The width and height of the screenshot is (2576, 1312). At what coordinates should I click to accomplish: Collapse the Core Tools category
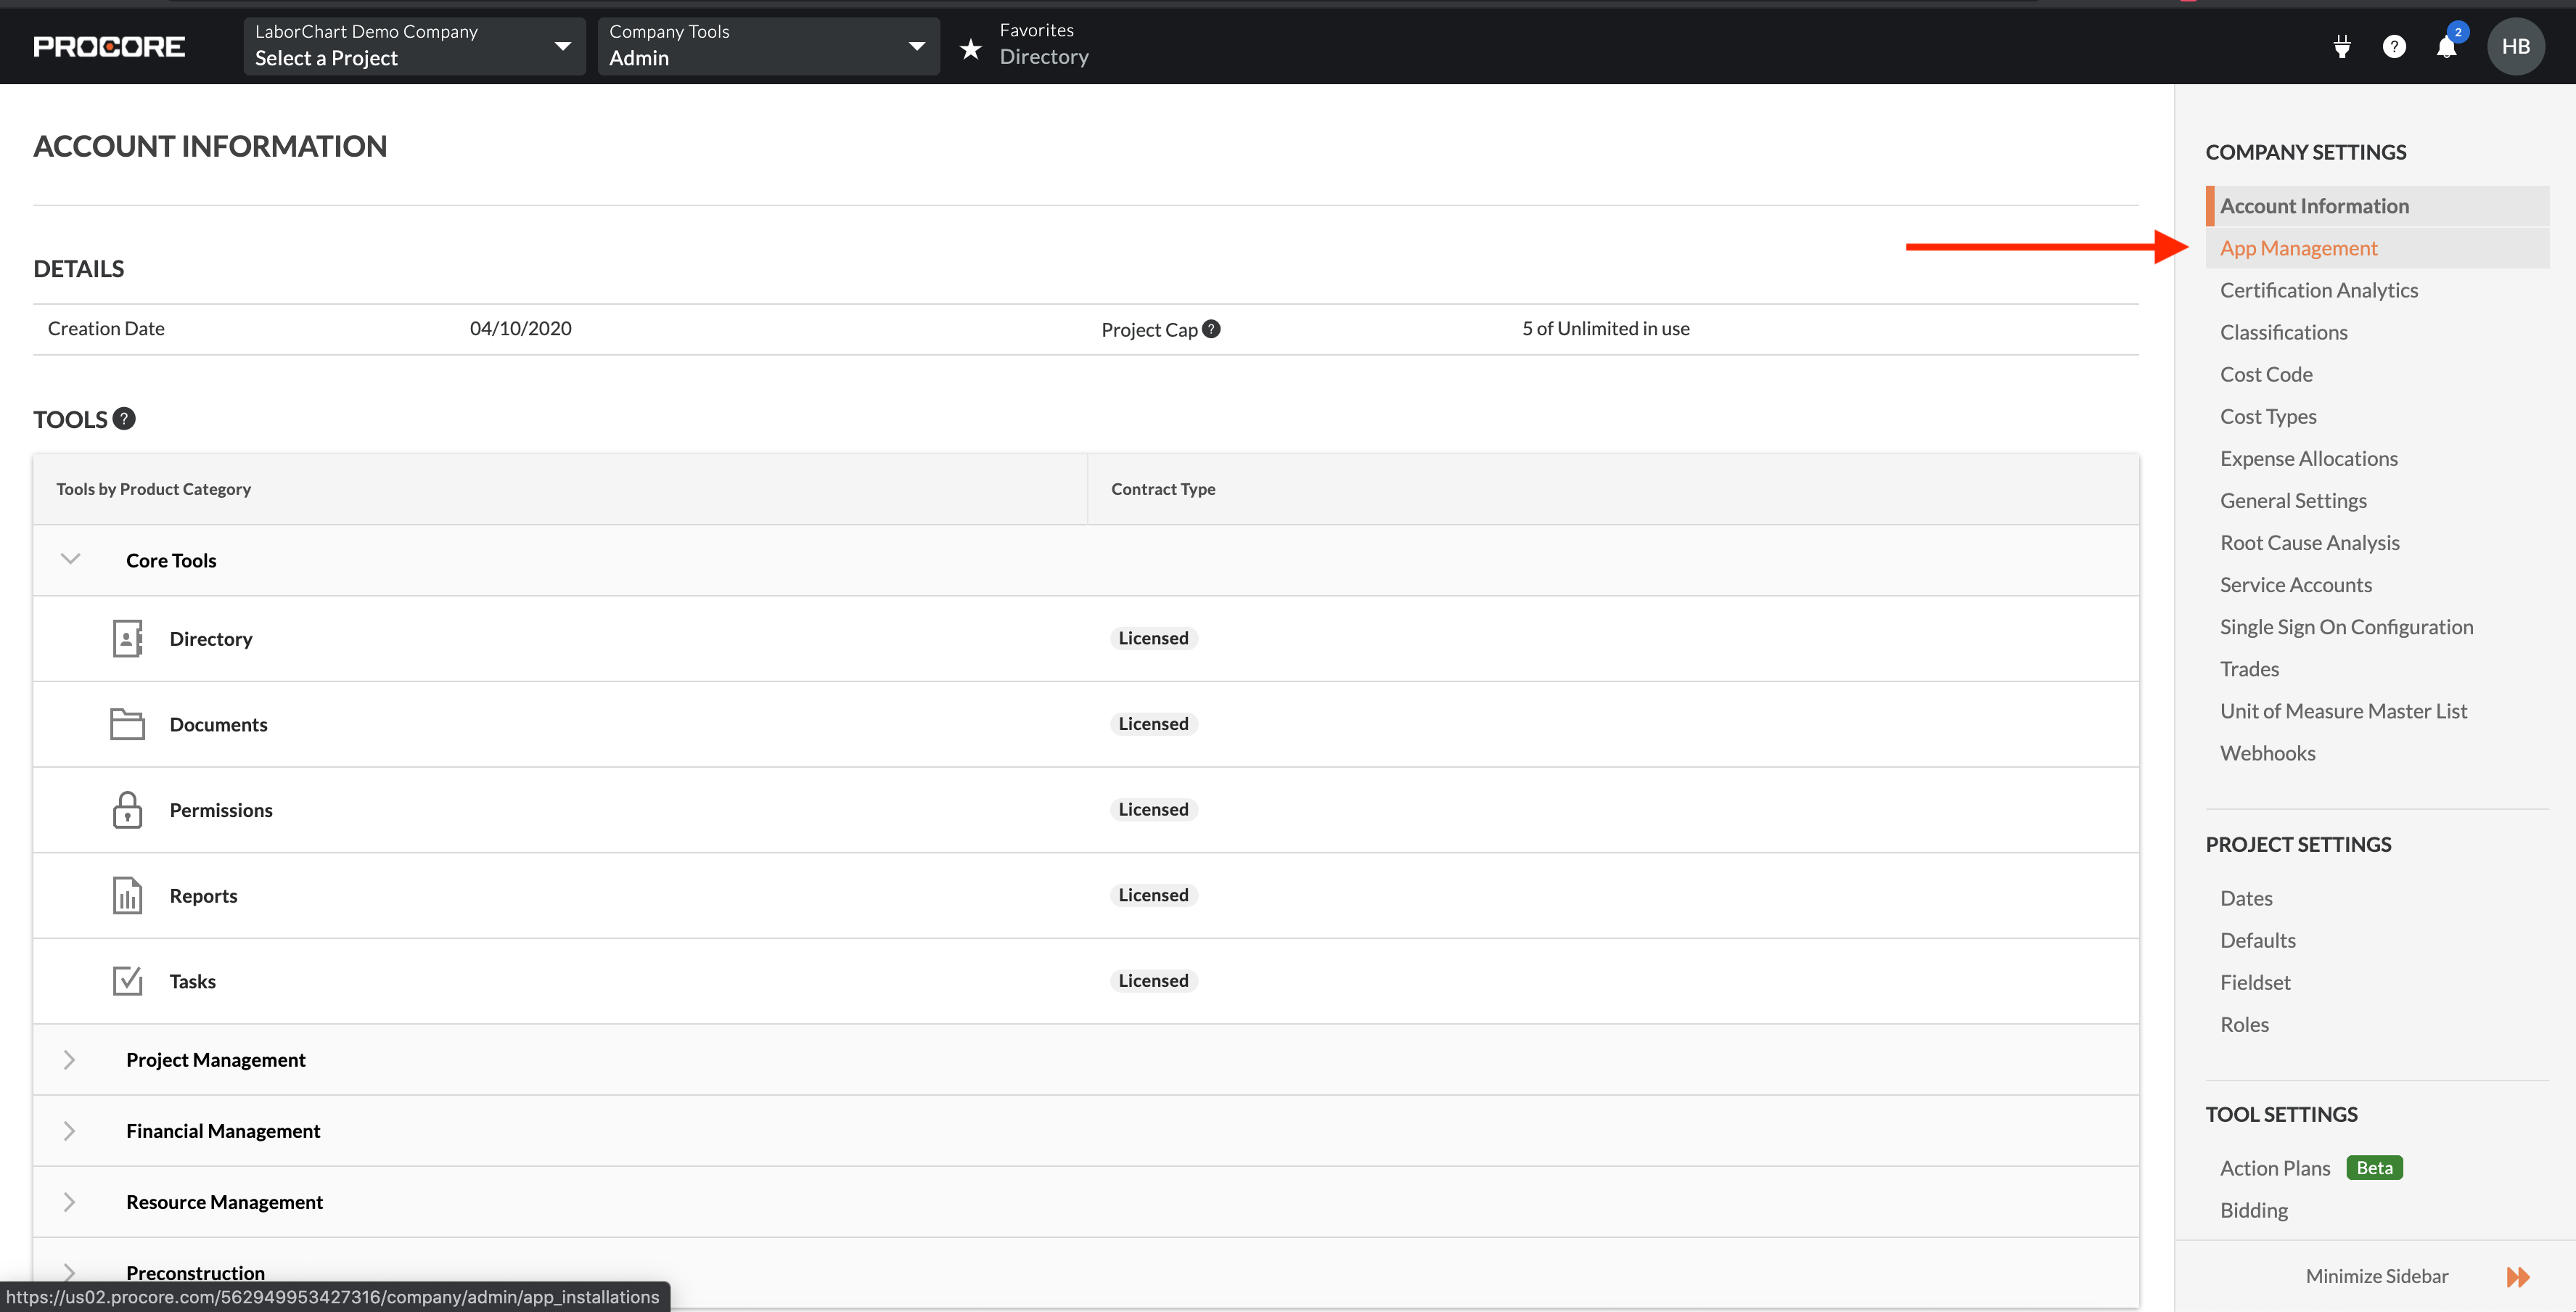(x=70, y=559)
